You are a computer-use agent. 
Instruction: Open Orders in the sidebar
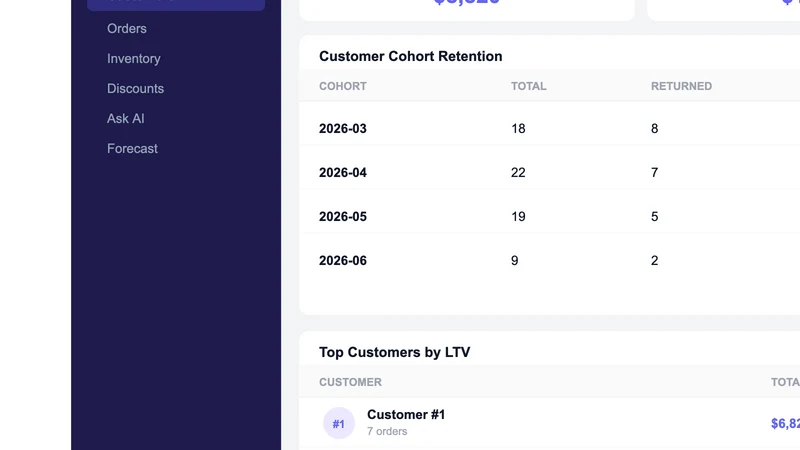tap(127, 29)
